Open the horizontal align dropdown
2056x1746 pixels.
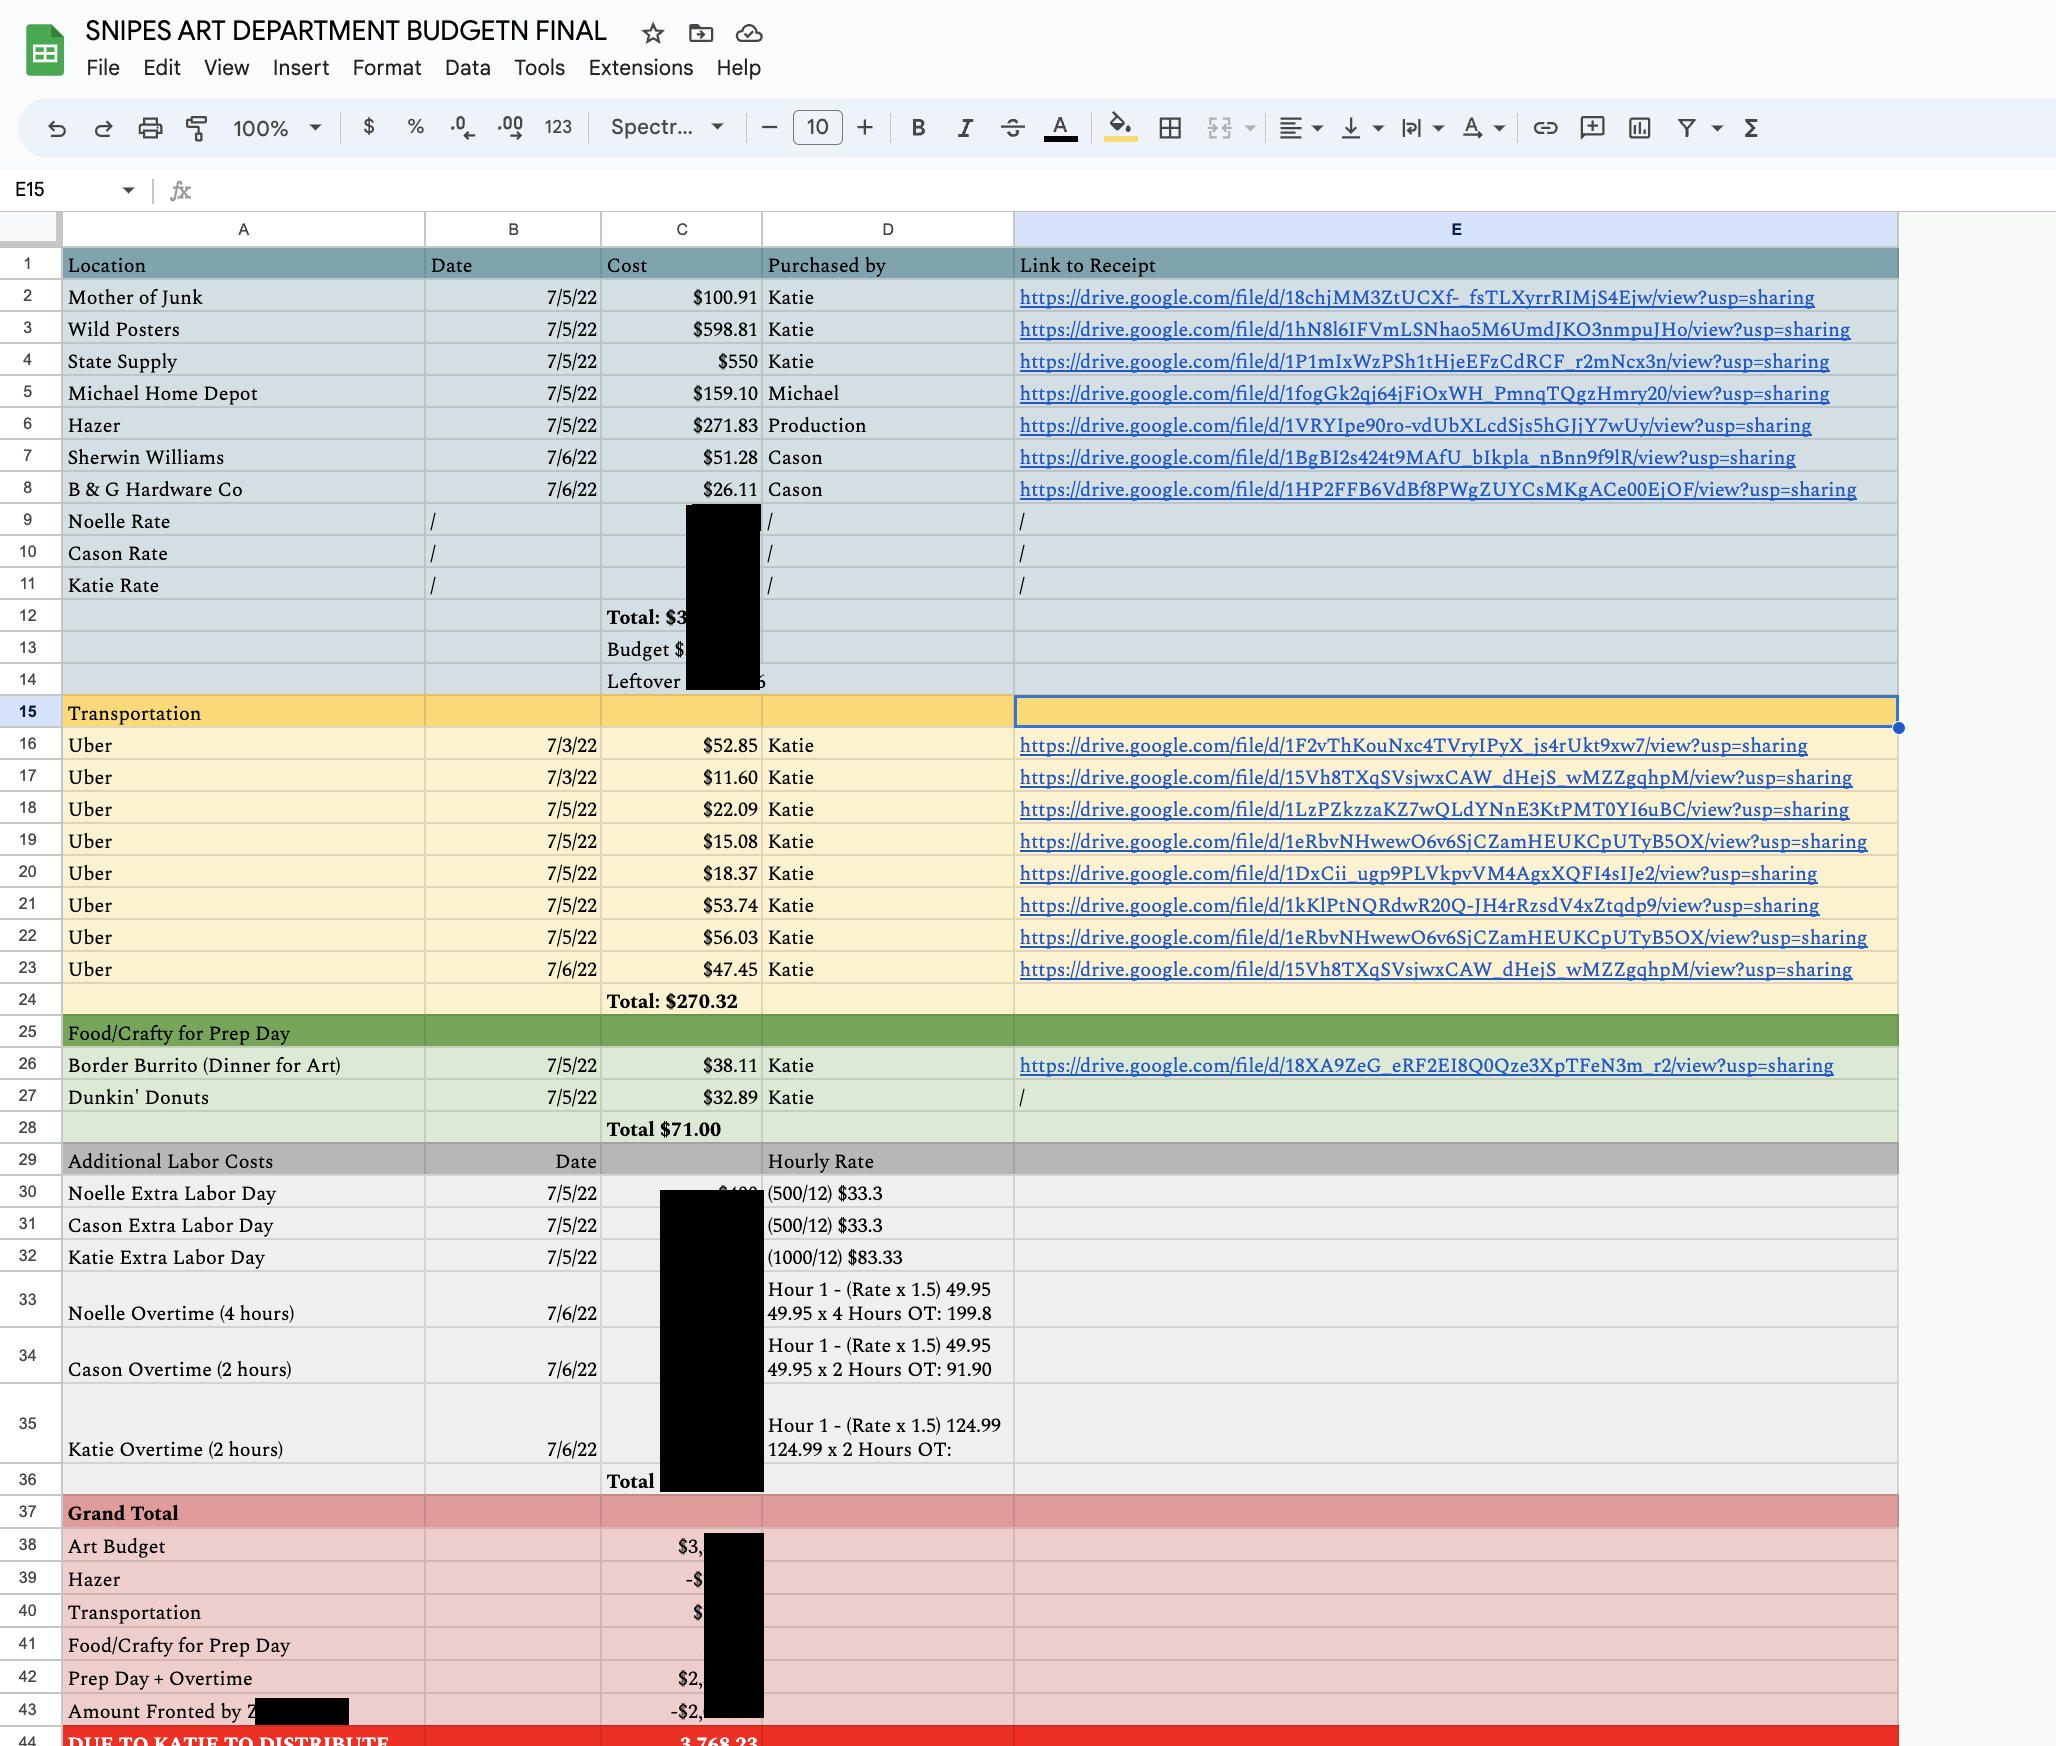(1301, 128)
